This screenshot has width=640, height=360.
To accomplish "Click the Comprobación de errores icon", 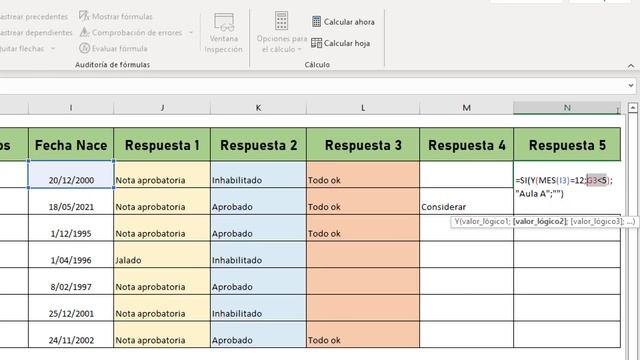I will (84, 32).
